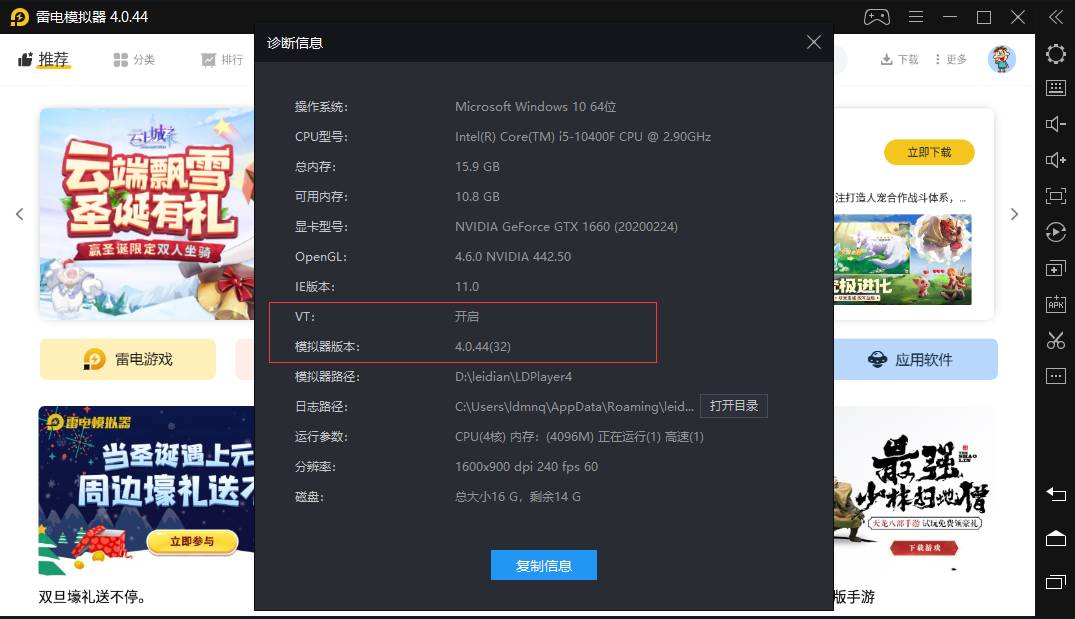Open the hamburger menu in title bar

click(915, 17)
